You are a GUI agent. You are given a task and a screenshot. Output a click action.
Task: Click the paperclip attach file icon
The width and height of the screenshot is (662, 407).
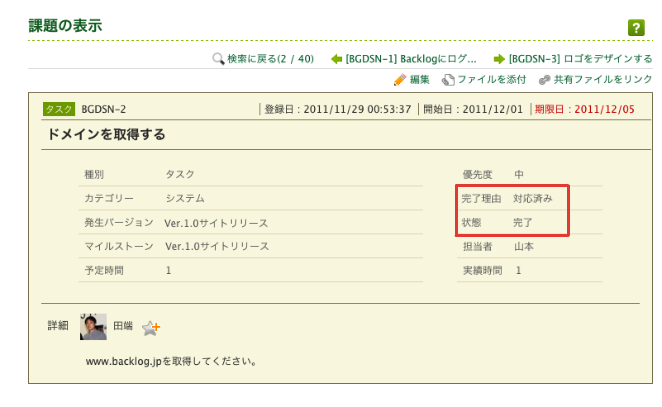click(448, 80)
